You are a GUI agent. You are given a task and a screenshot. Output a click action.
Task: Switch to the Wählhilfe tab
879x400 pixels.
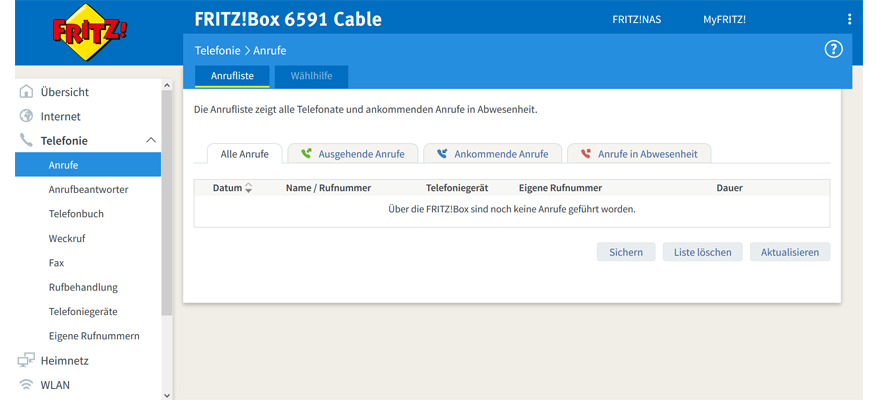[311, 76]
